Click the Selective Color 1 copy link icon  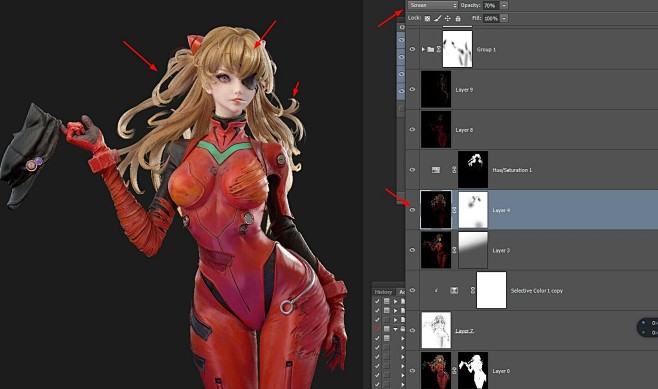473,290
